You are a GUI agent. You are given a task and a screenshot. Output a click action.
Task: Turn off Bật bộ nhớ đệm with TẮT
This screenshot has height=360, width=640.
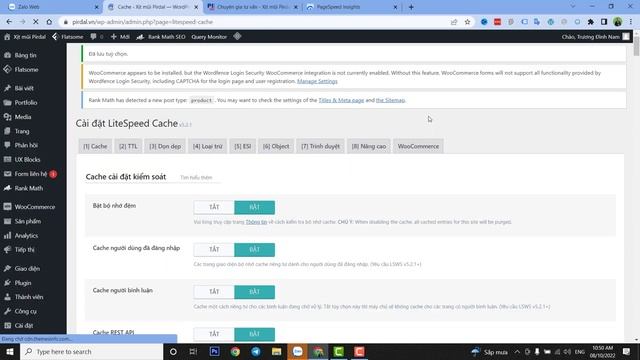(214, 207)
